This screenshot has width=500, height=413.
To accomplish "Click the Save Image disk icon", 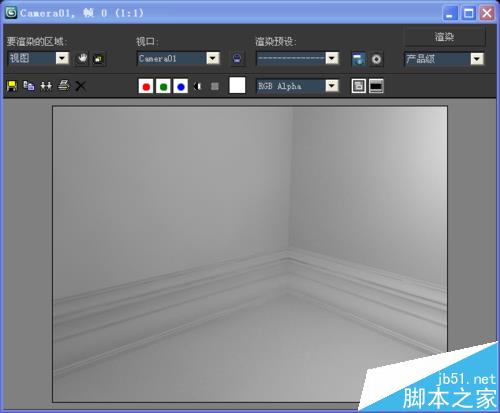I will pos(12,86).
